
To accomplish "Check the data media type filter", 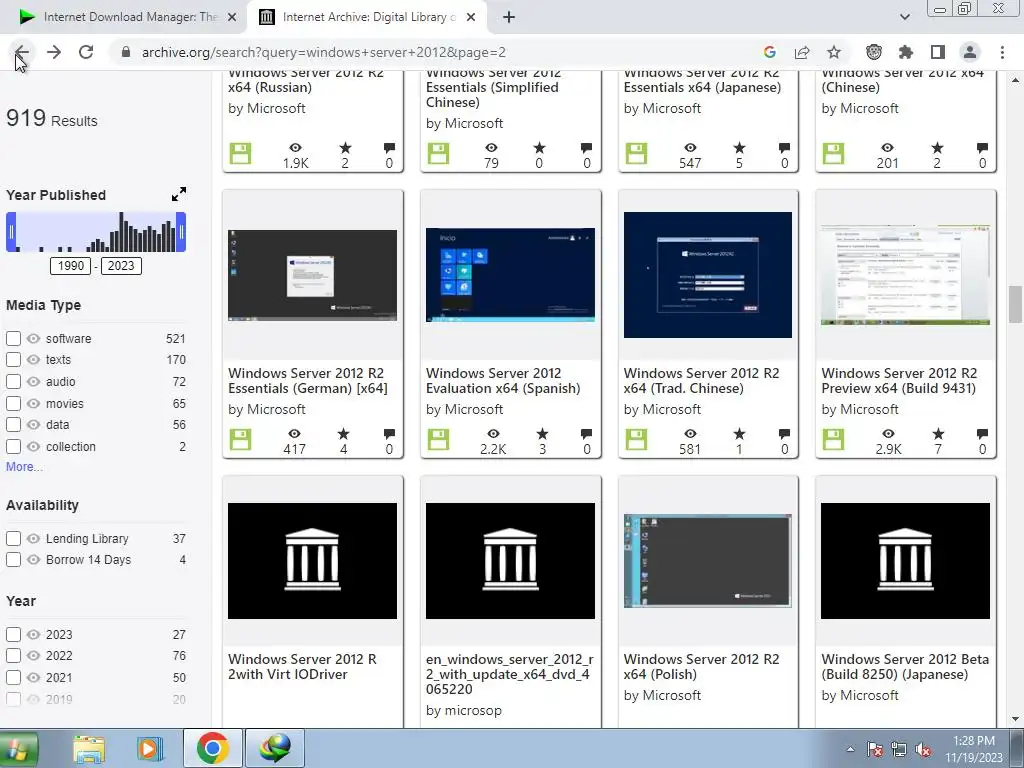I will tap(13, 424).
